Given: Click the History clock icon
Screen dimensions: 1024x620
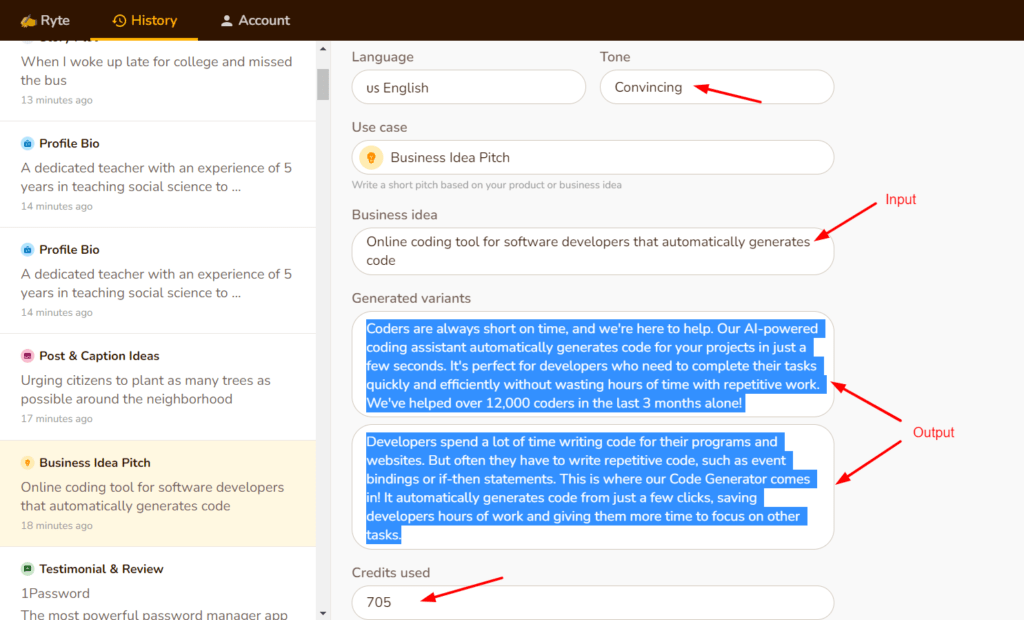Looking at the screenshot, I should (x=119, y=20).
